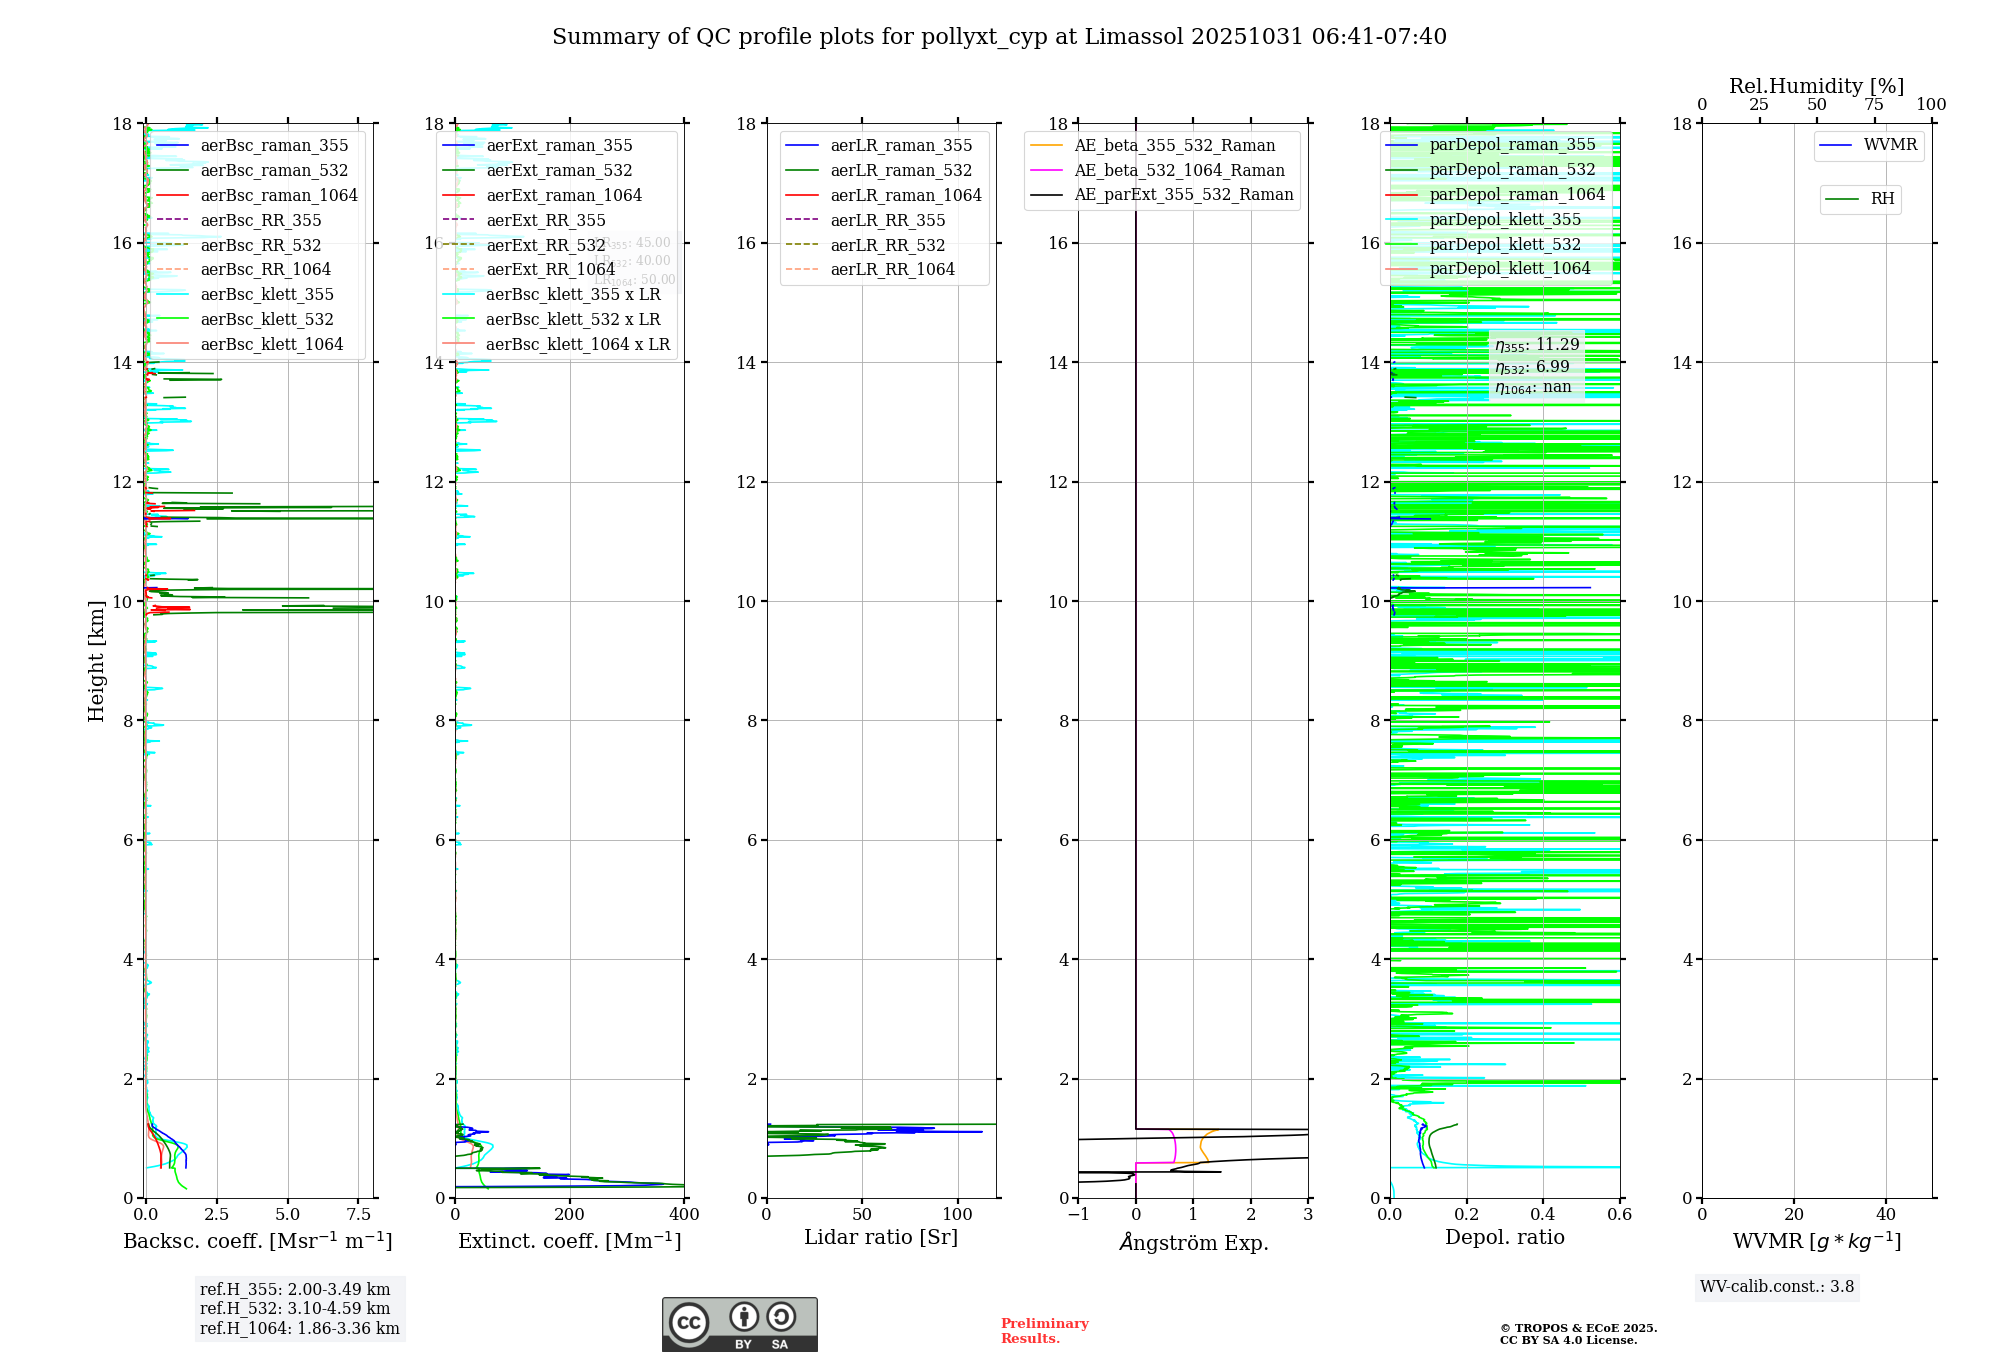
Task: Click the WVMR legend entry
Action: pyautogui.click(x=1889, y=145)
